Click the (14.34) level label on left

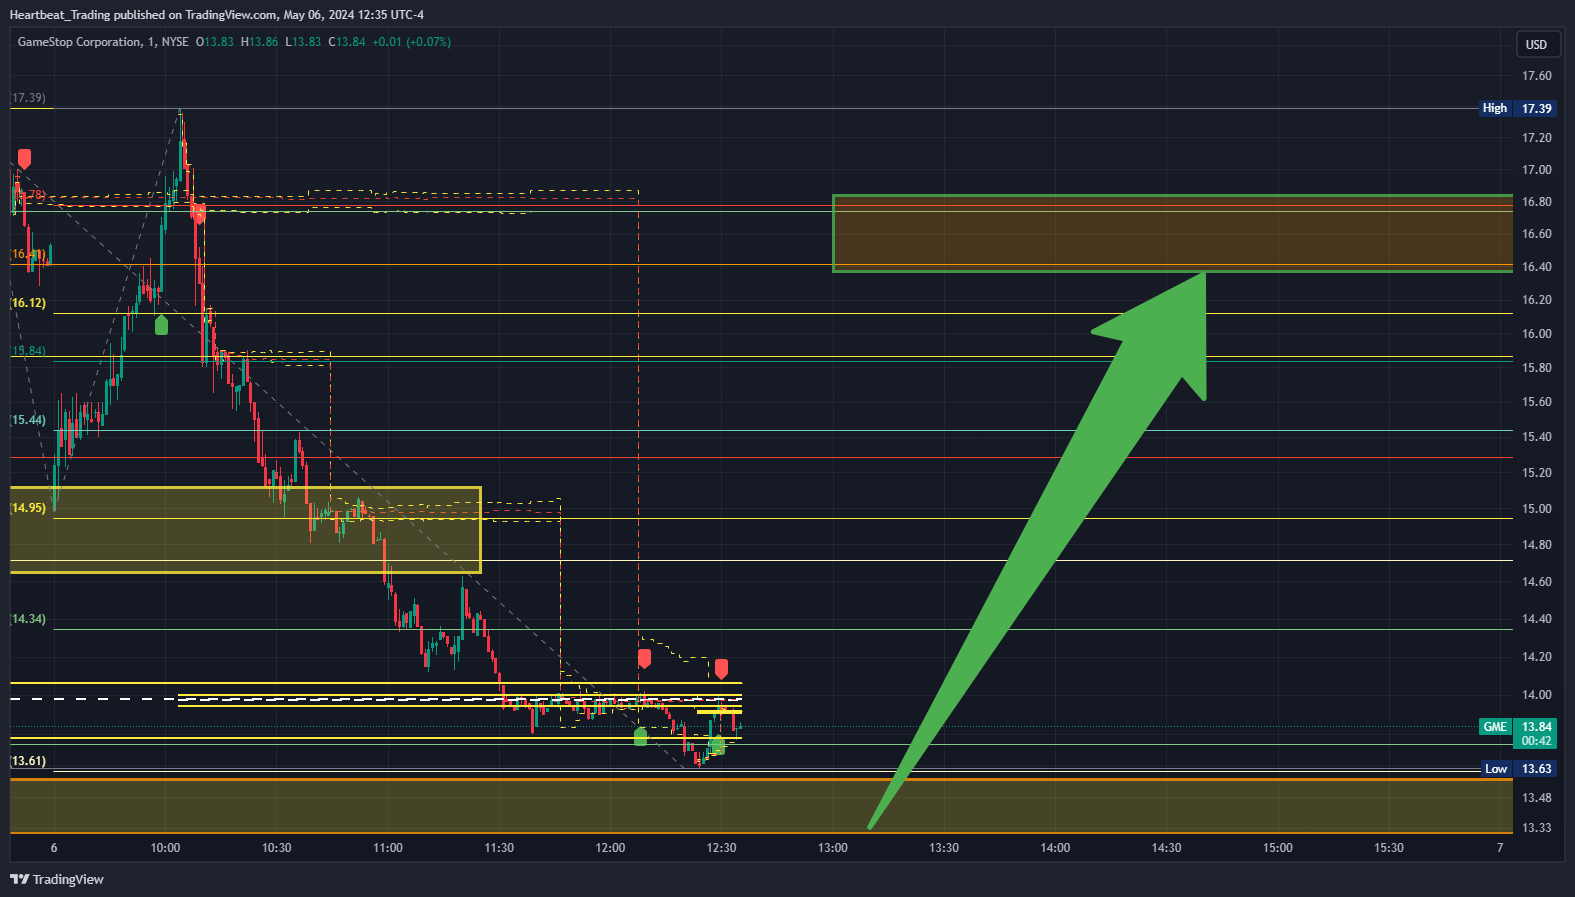click(x=28, y=619)
